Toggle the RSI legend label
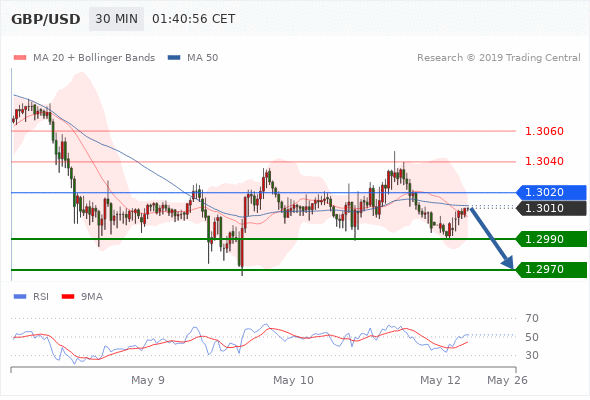 [41, 297]
